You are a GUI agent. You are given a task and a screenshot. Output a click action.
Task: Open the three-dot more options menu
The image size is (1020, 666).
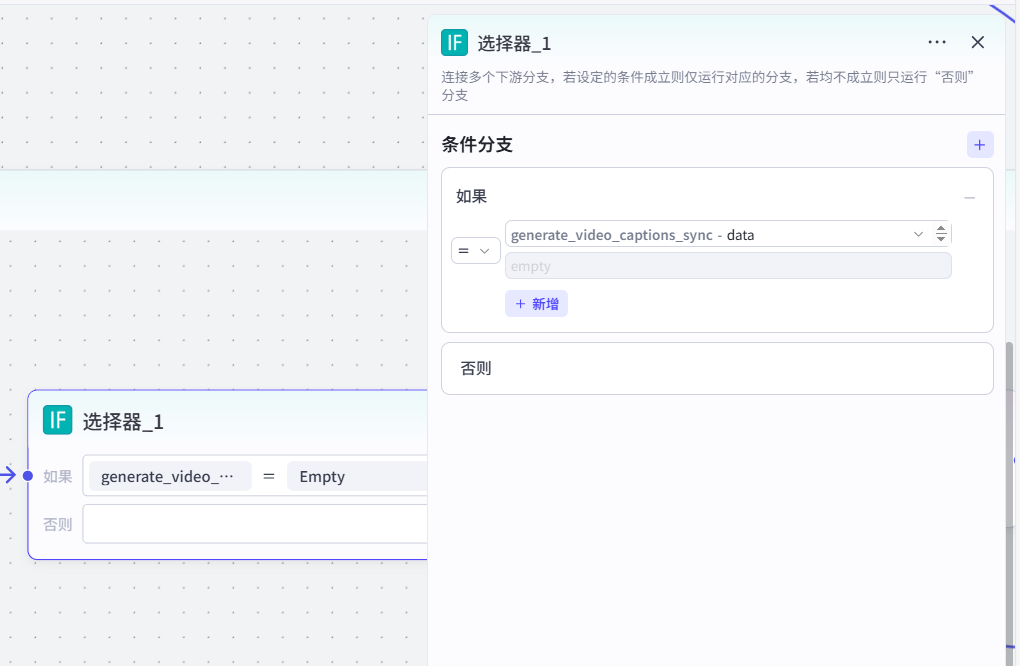pos(937,42)
